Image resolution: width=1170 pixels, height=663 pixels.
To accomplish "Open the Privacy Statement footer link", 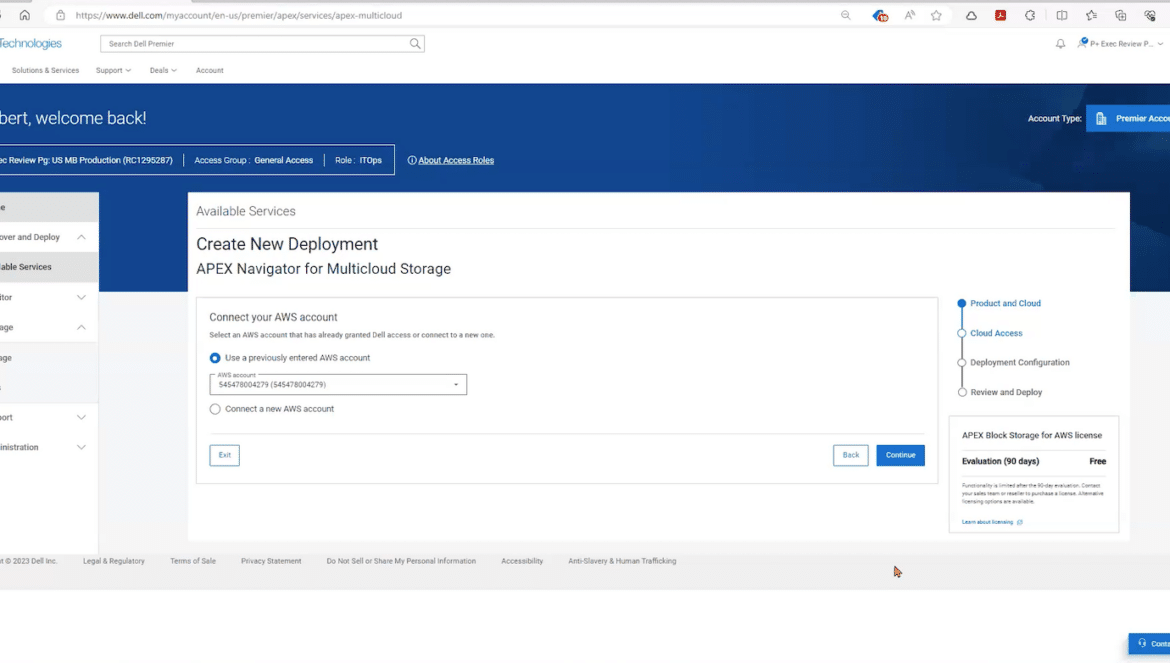I will pyautogui.click(x=271, y=561).
